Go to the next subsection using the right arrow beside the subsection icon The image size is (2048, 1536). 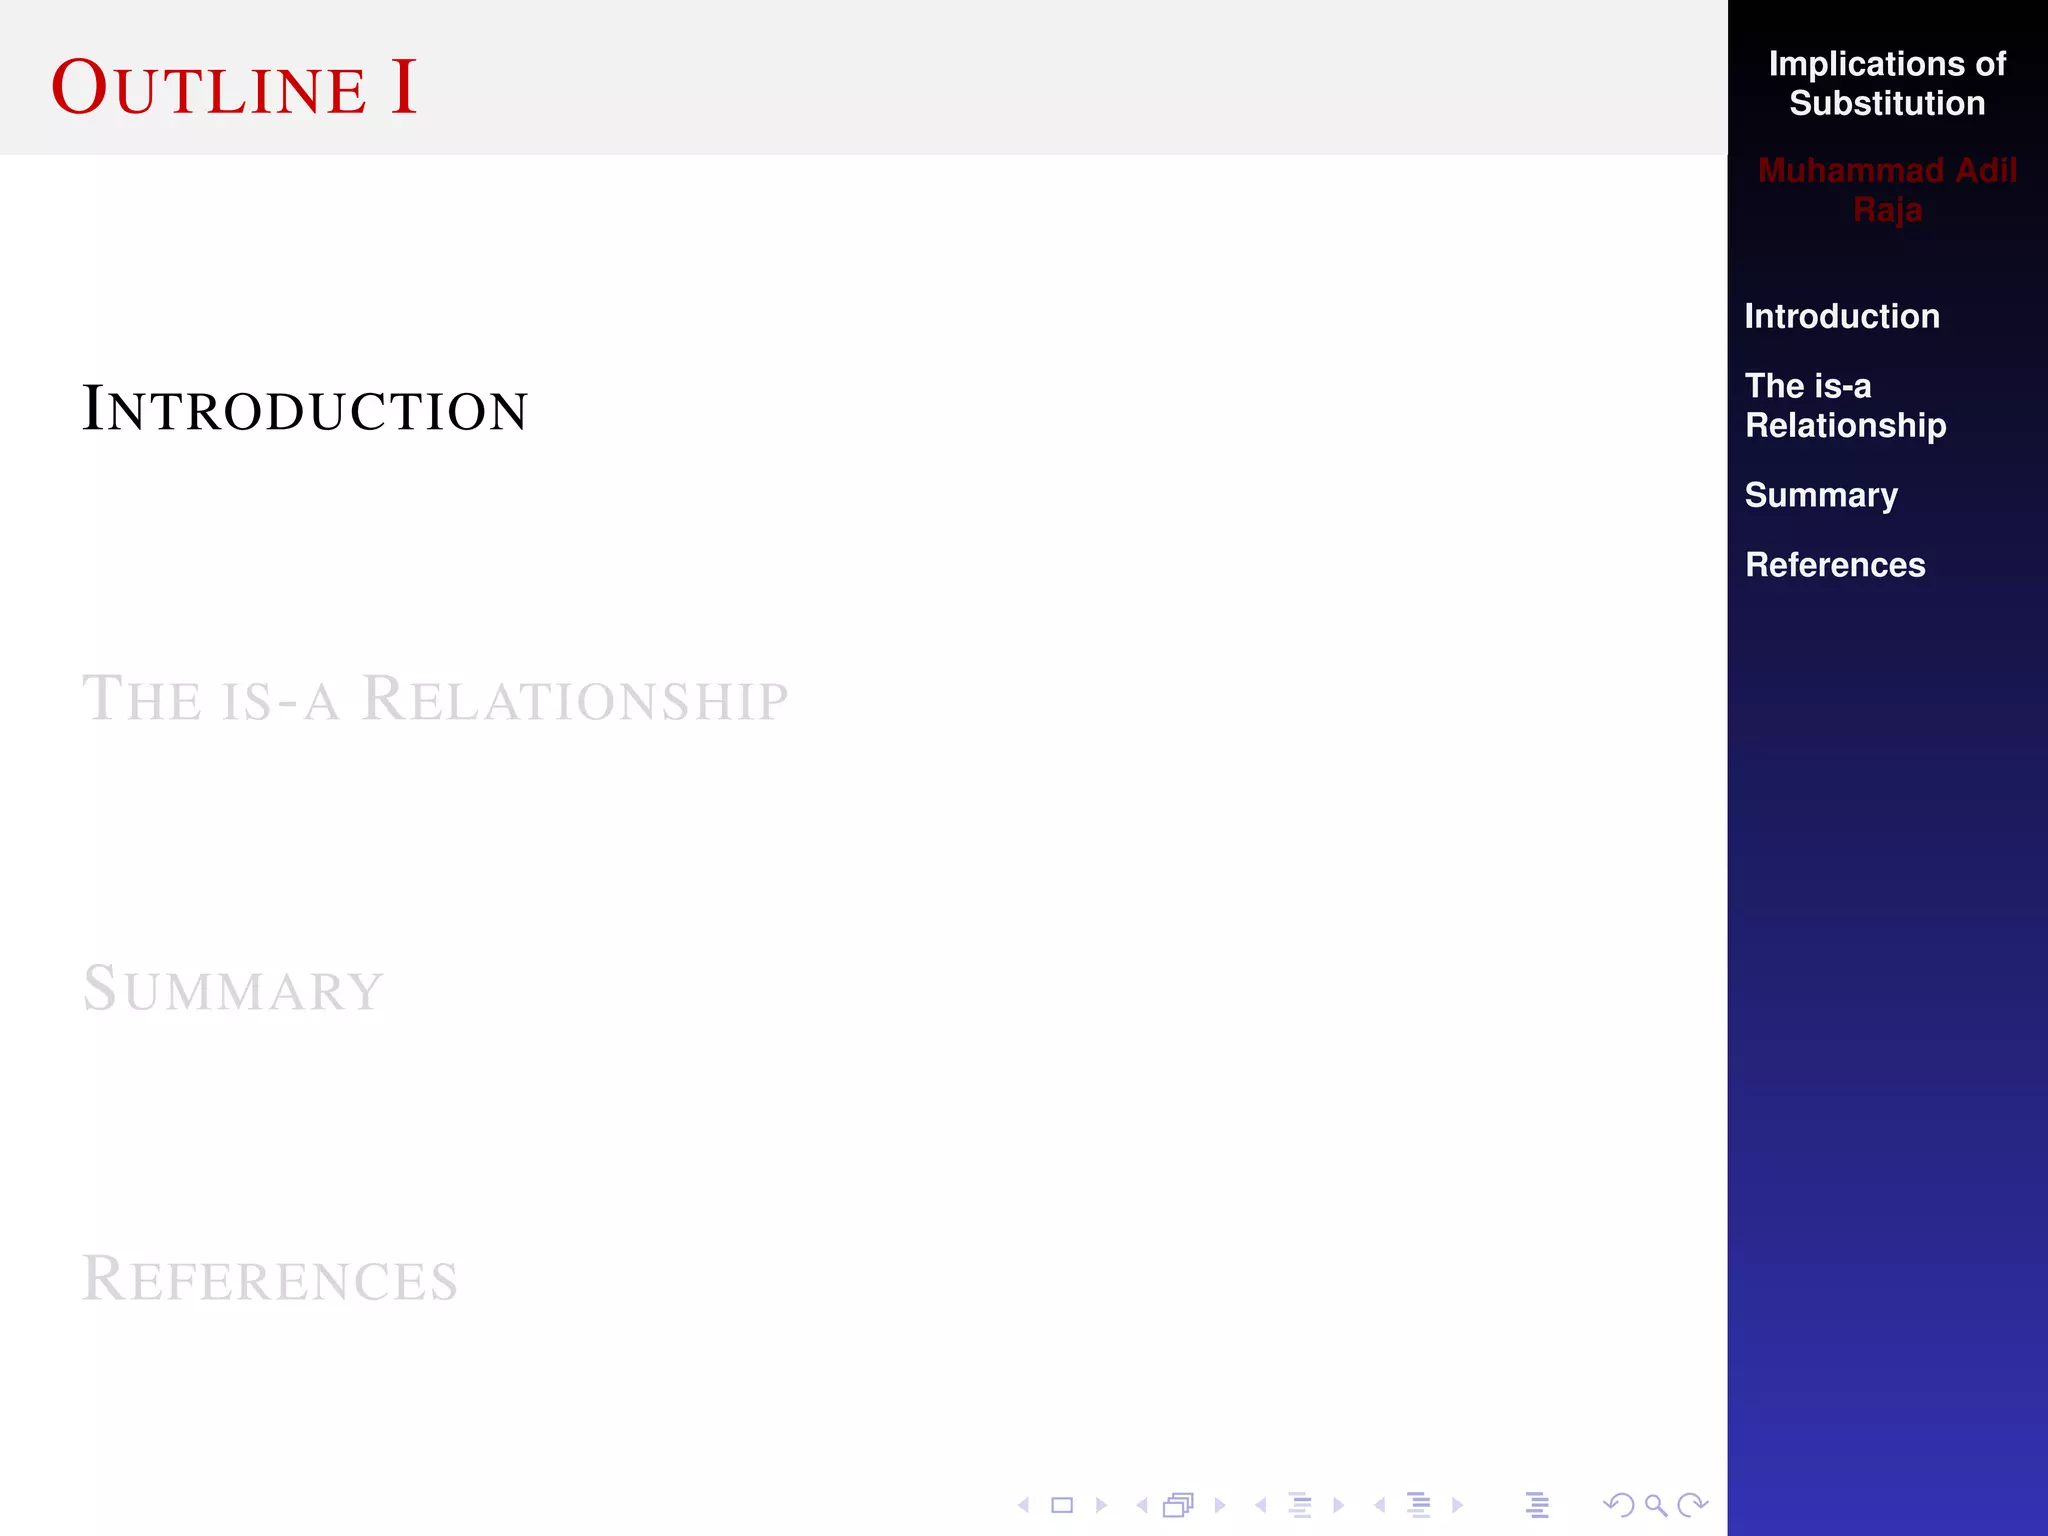(x=1338, y=1505)
